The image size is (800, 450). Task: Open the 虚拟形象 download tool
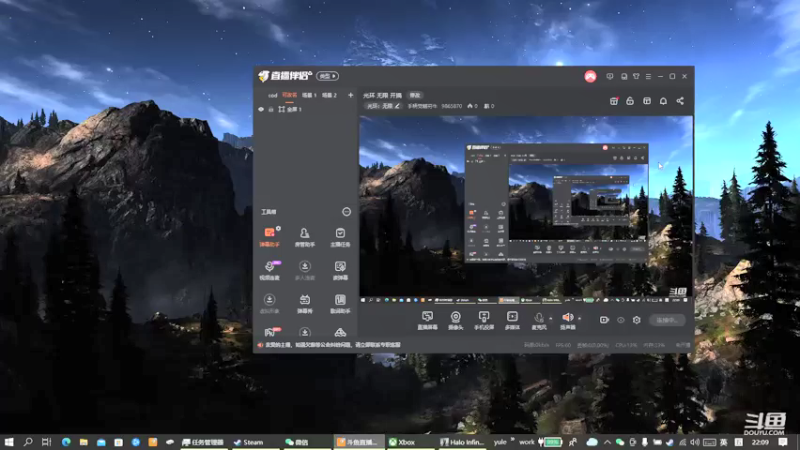[x=269, y=304]
